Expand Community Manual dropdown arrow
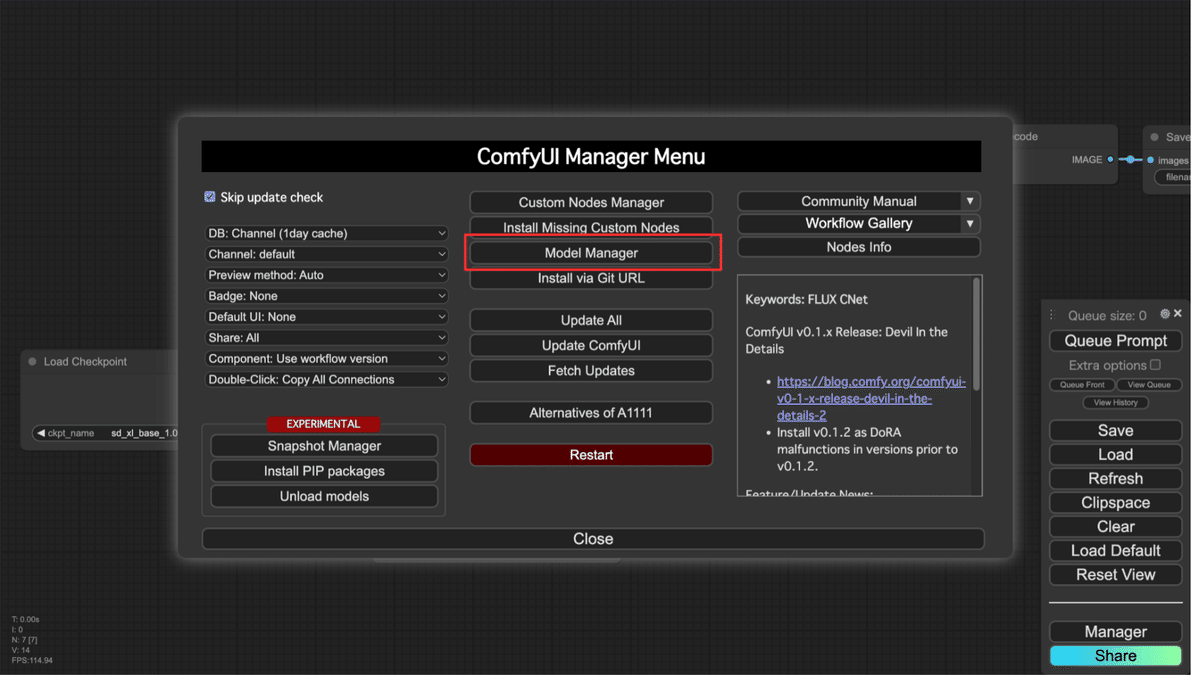This screenshot has width=1200, height=675. point(969,201)
